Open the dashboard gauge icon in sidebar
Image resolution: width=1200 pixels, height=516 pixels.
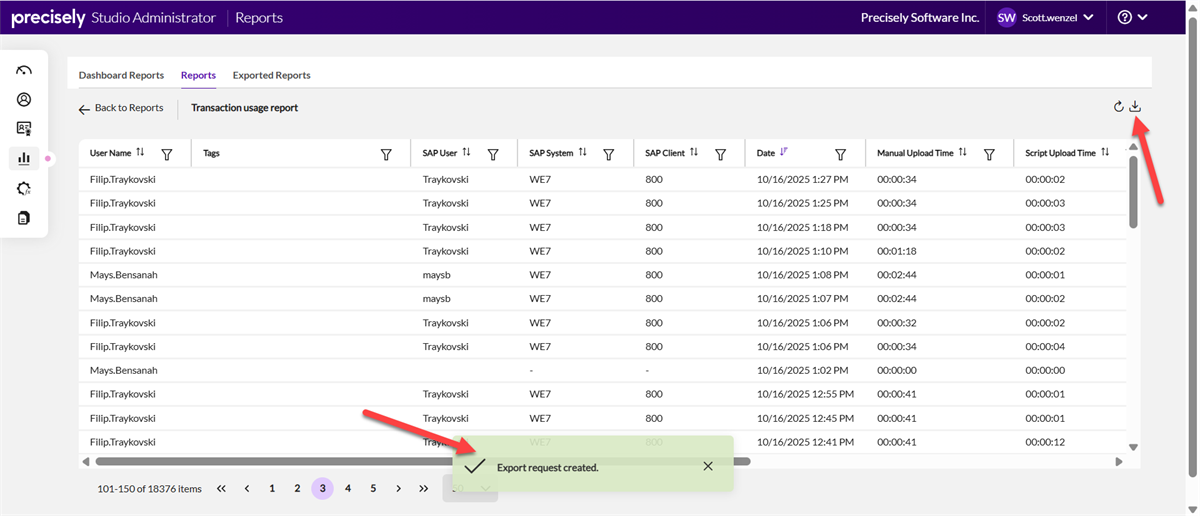pyautogui.click(x=24, y=71)
